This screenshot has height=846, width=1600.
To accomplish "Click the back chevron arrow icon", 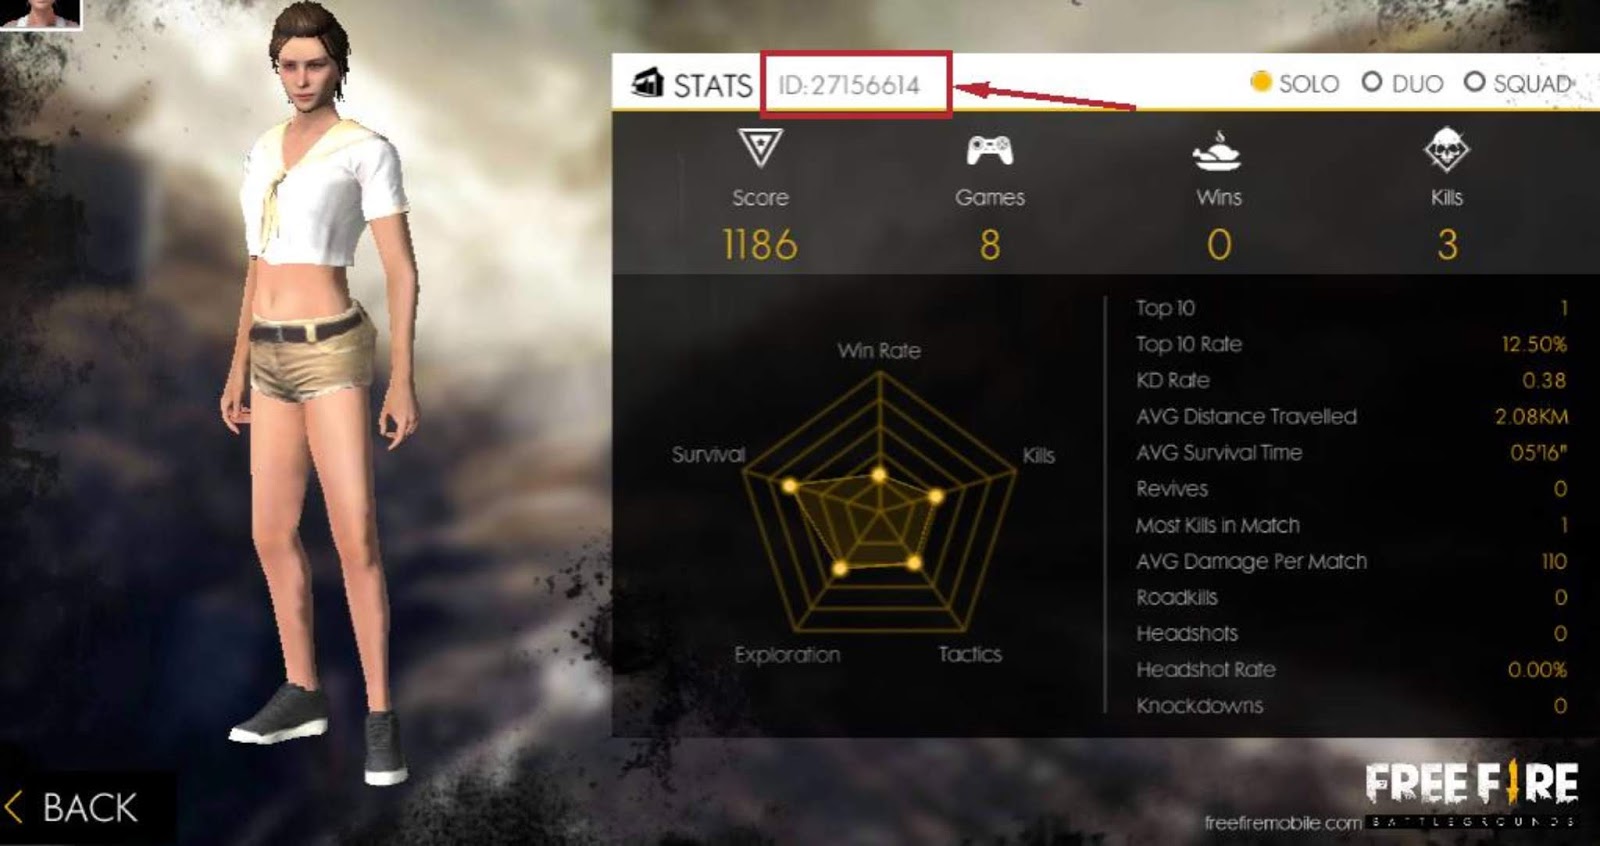I will point(14,807).
